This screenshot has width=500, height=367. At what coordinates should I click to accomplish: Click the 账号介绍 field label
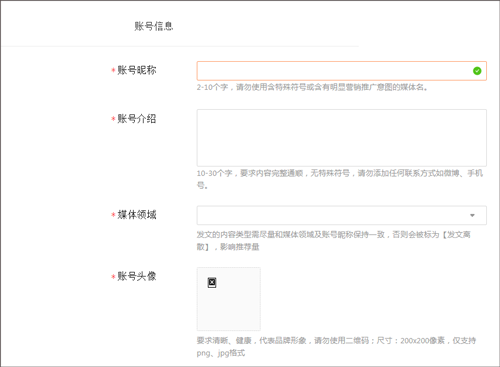tap(137, 119)
